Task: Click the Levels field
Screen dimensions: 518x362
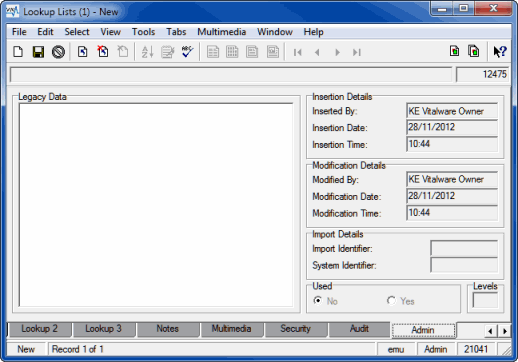Action: (485, 301)
